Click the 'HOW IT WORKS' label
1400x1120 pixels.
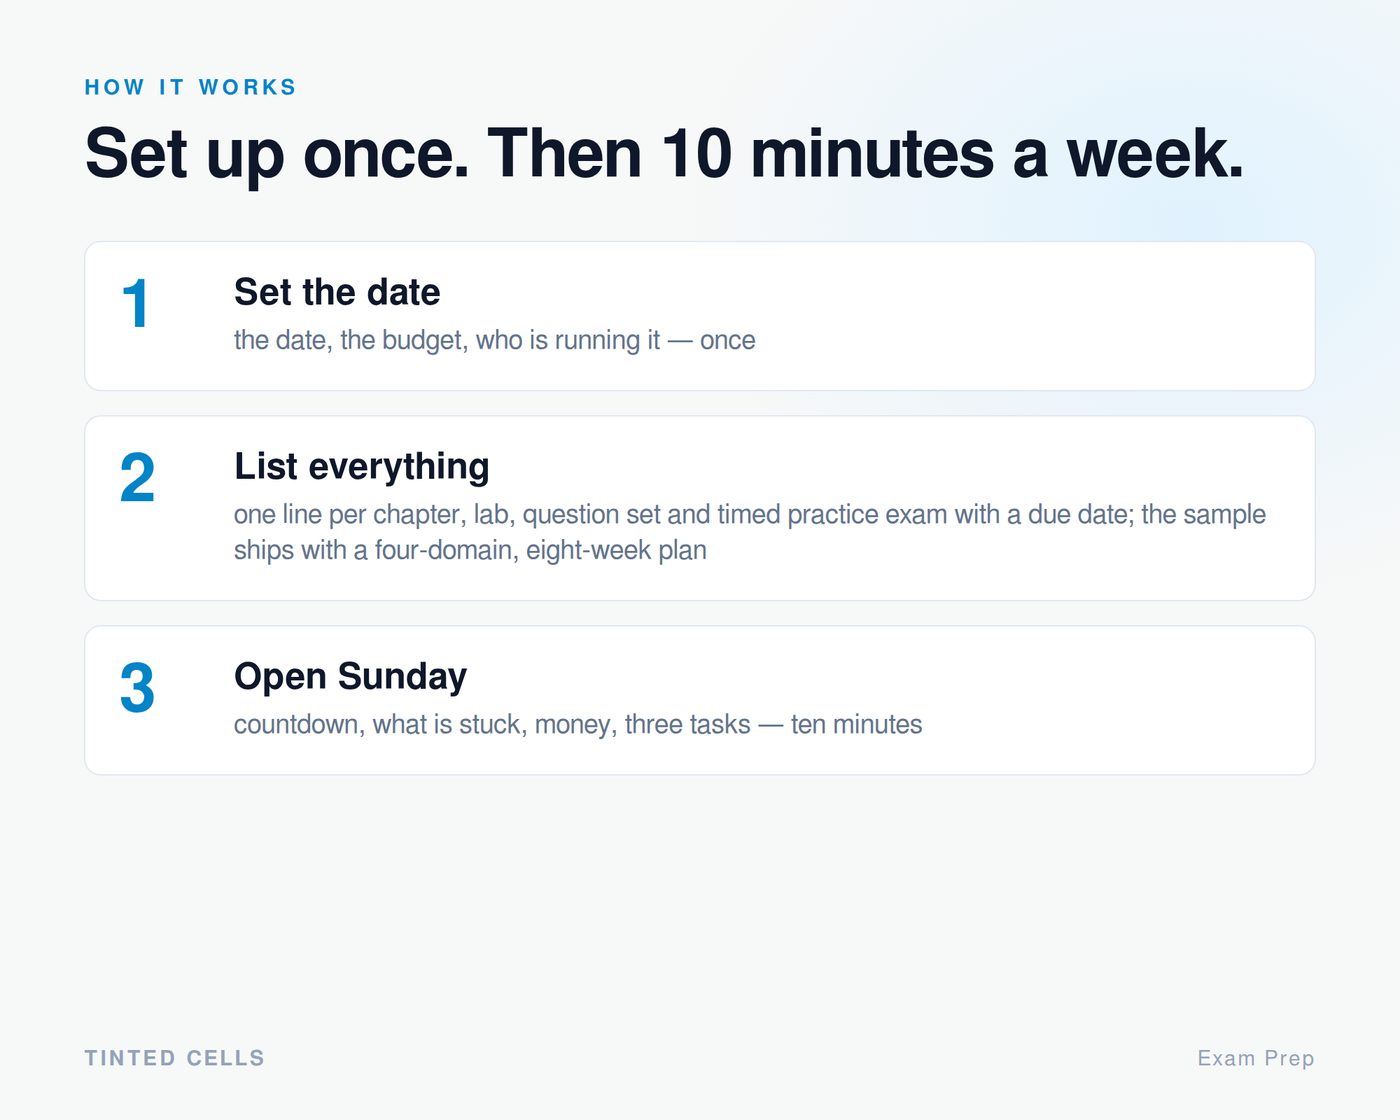(190, 87)
